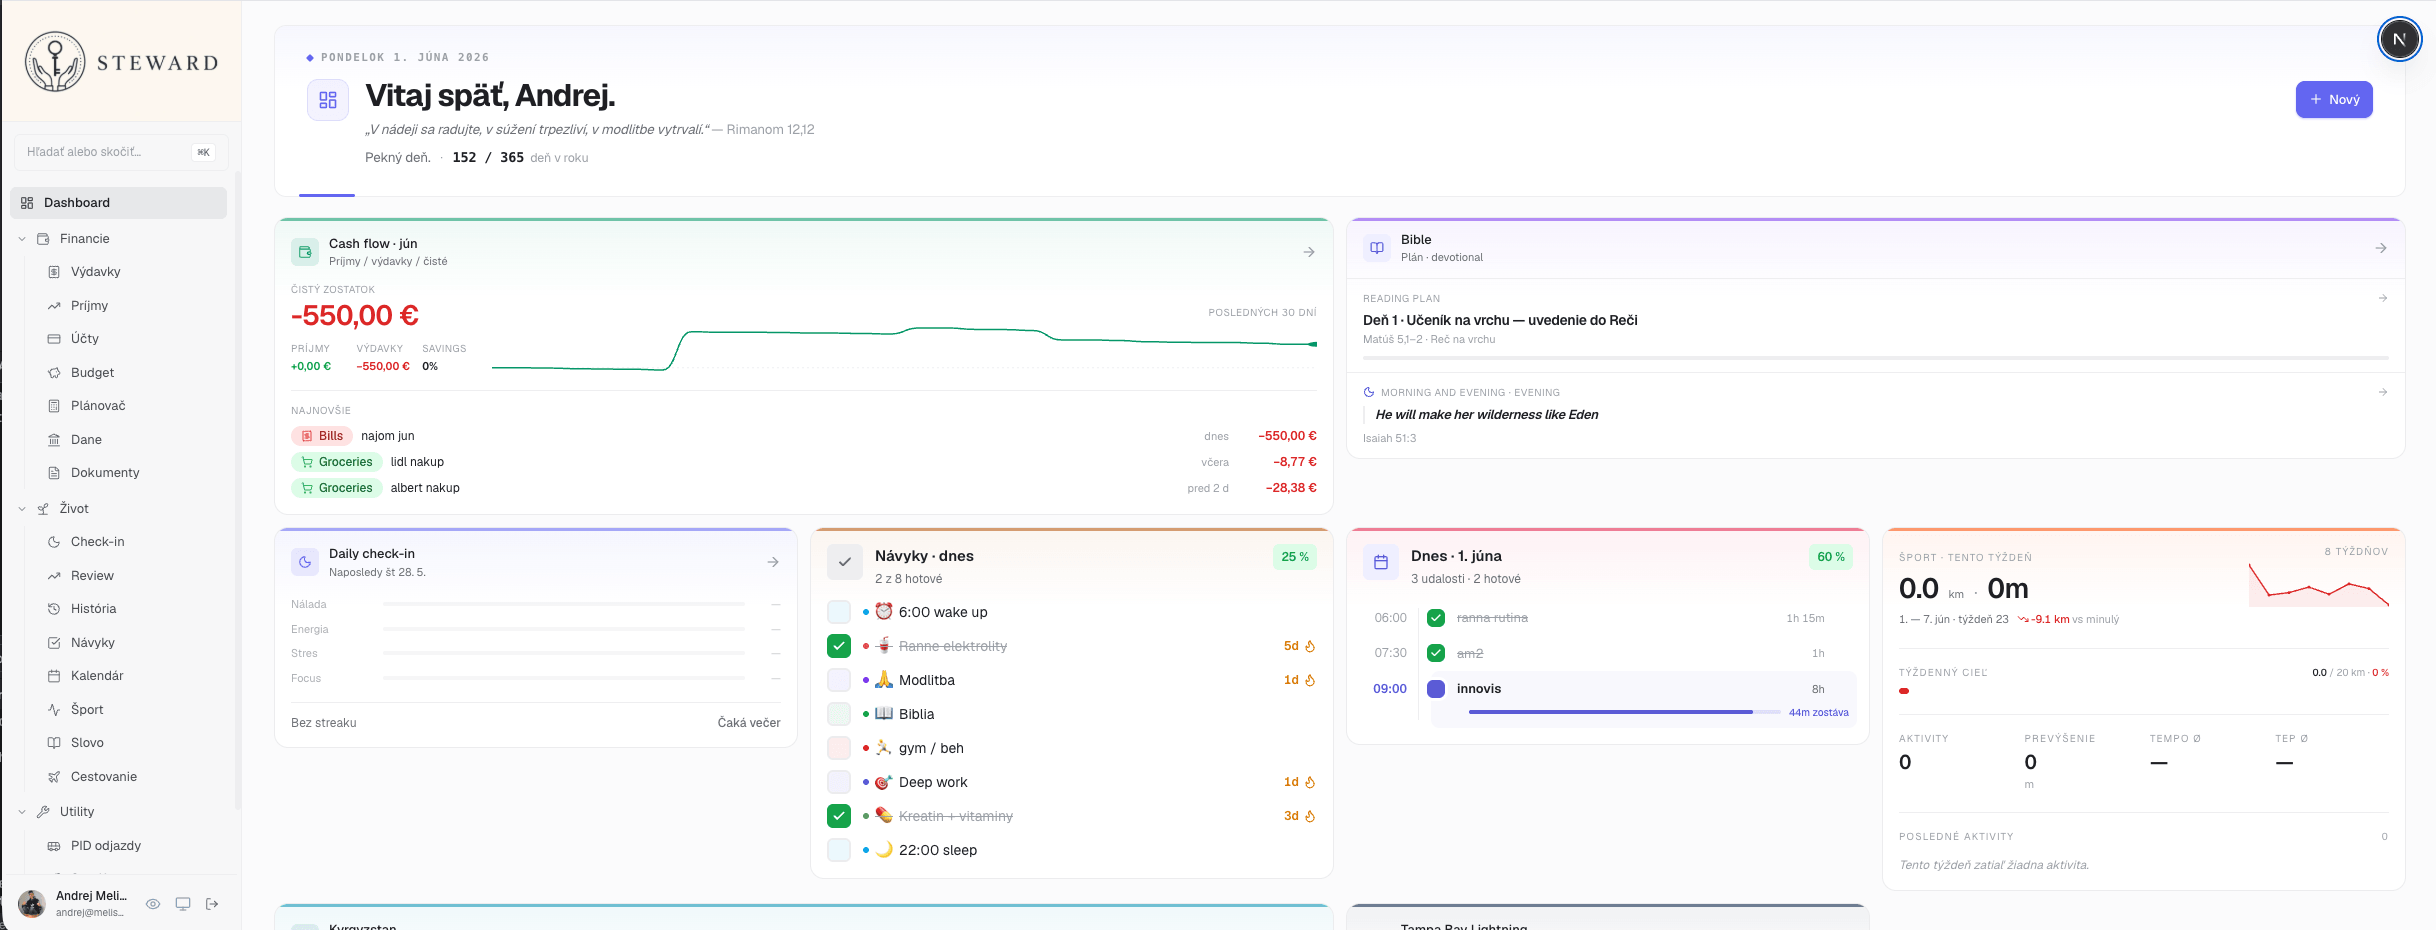The width and height of the screenshot is (2436, 930).
Task: Click the Daily check-in moon icon
Action: (x=305, y=562)
